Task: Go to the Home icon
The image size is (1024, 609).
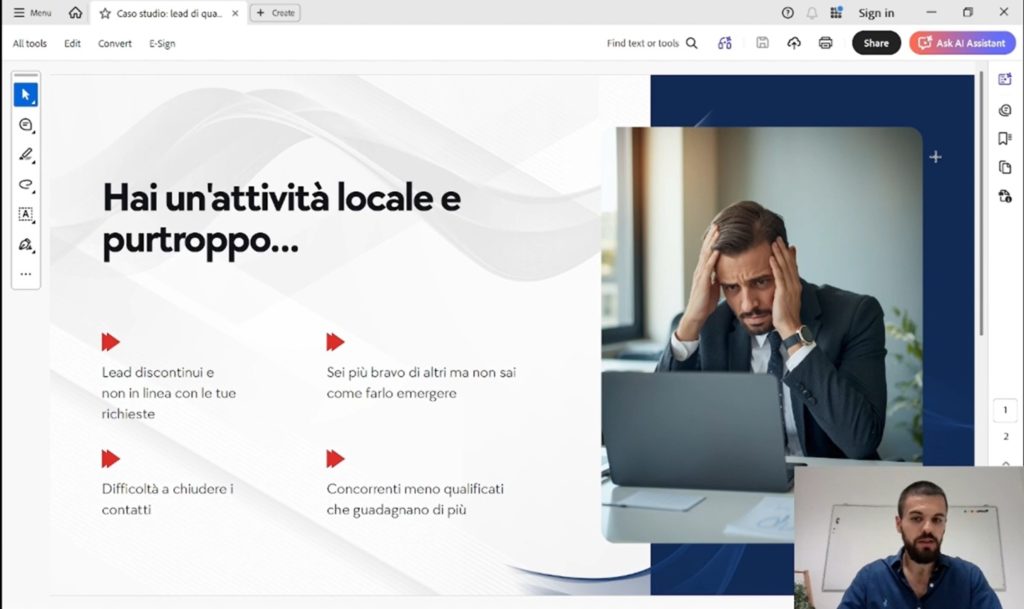Action: 76,12
